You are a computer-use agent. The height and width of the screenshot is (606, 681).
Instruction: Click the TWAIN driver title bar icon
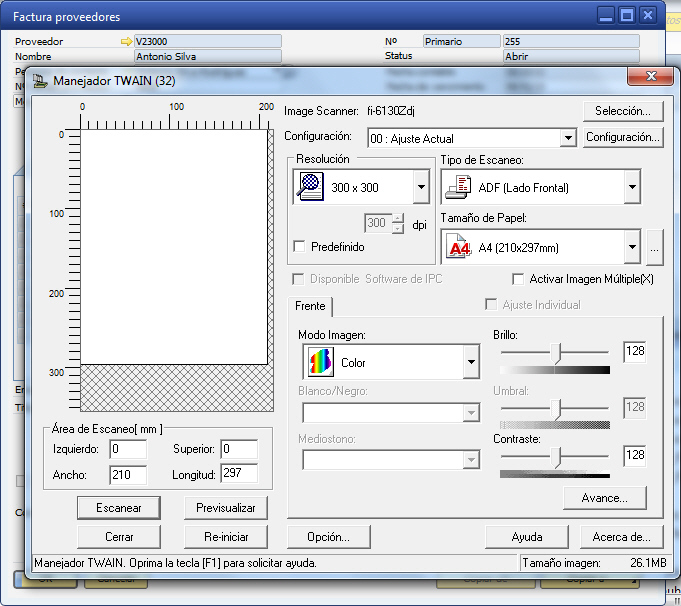click(40, 80)
